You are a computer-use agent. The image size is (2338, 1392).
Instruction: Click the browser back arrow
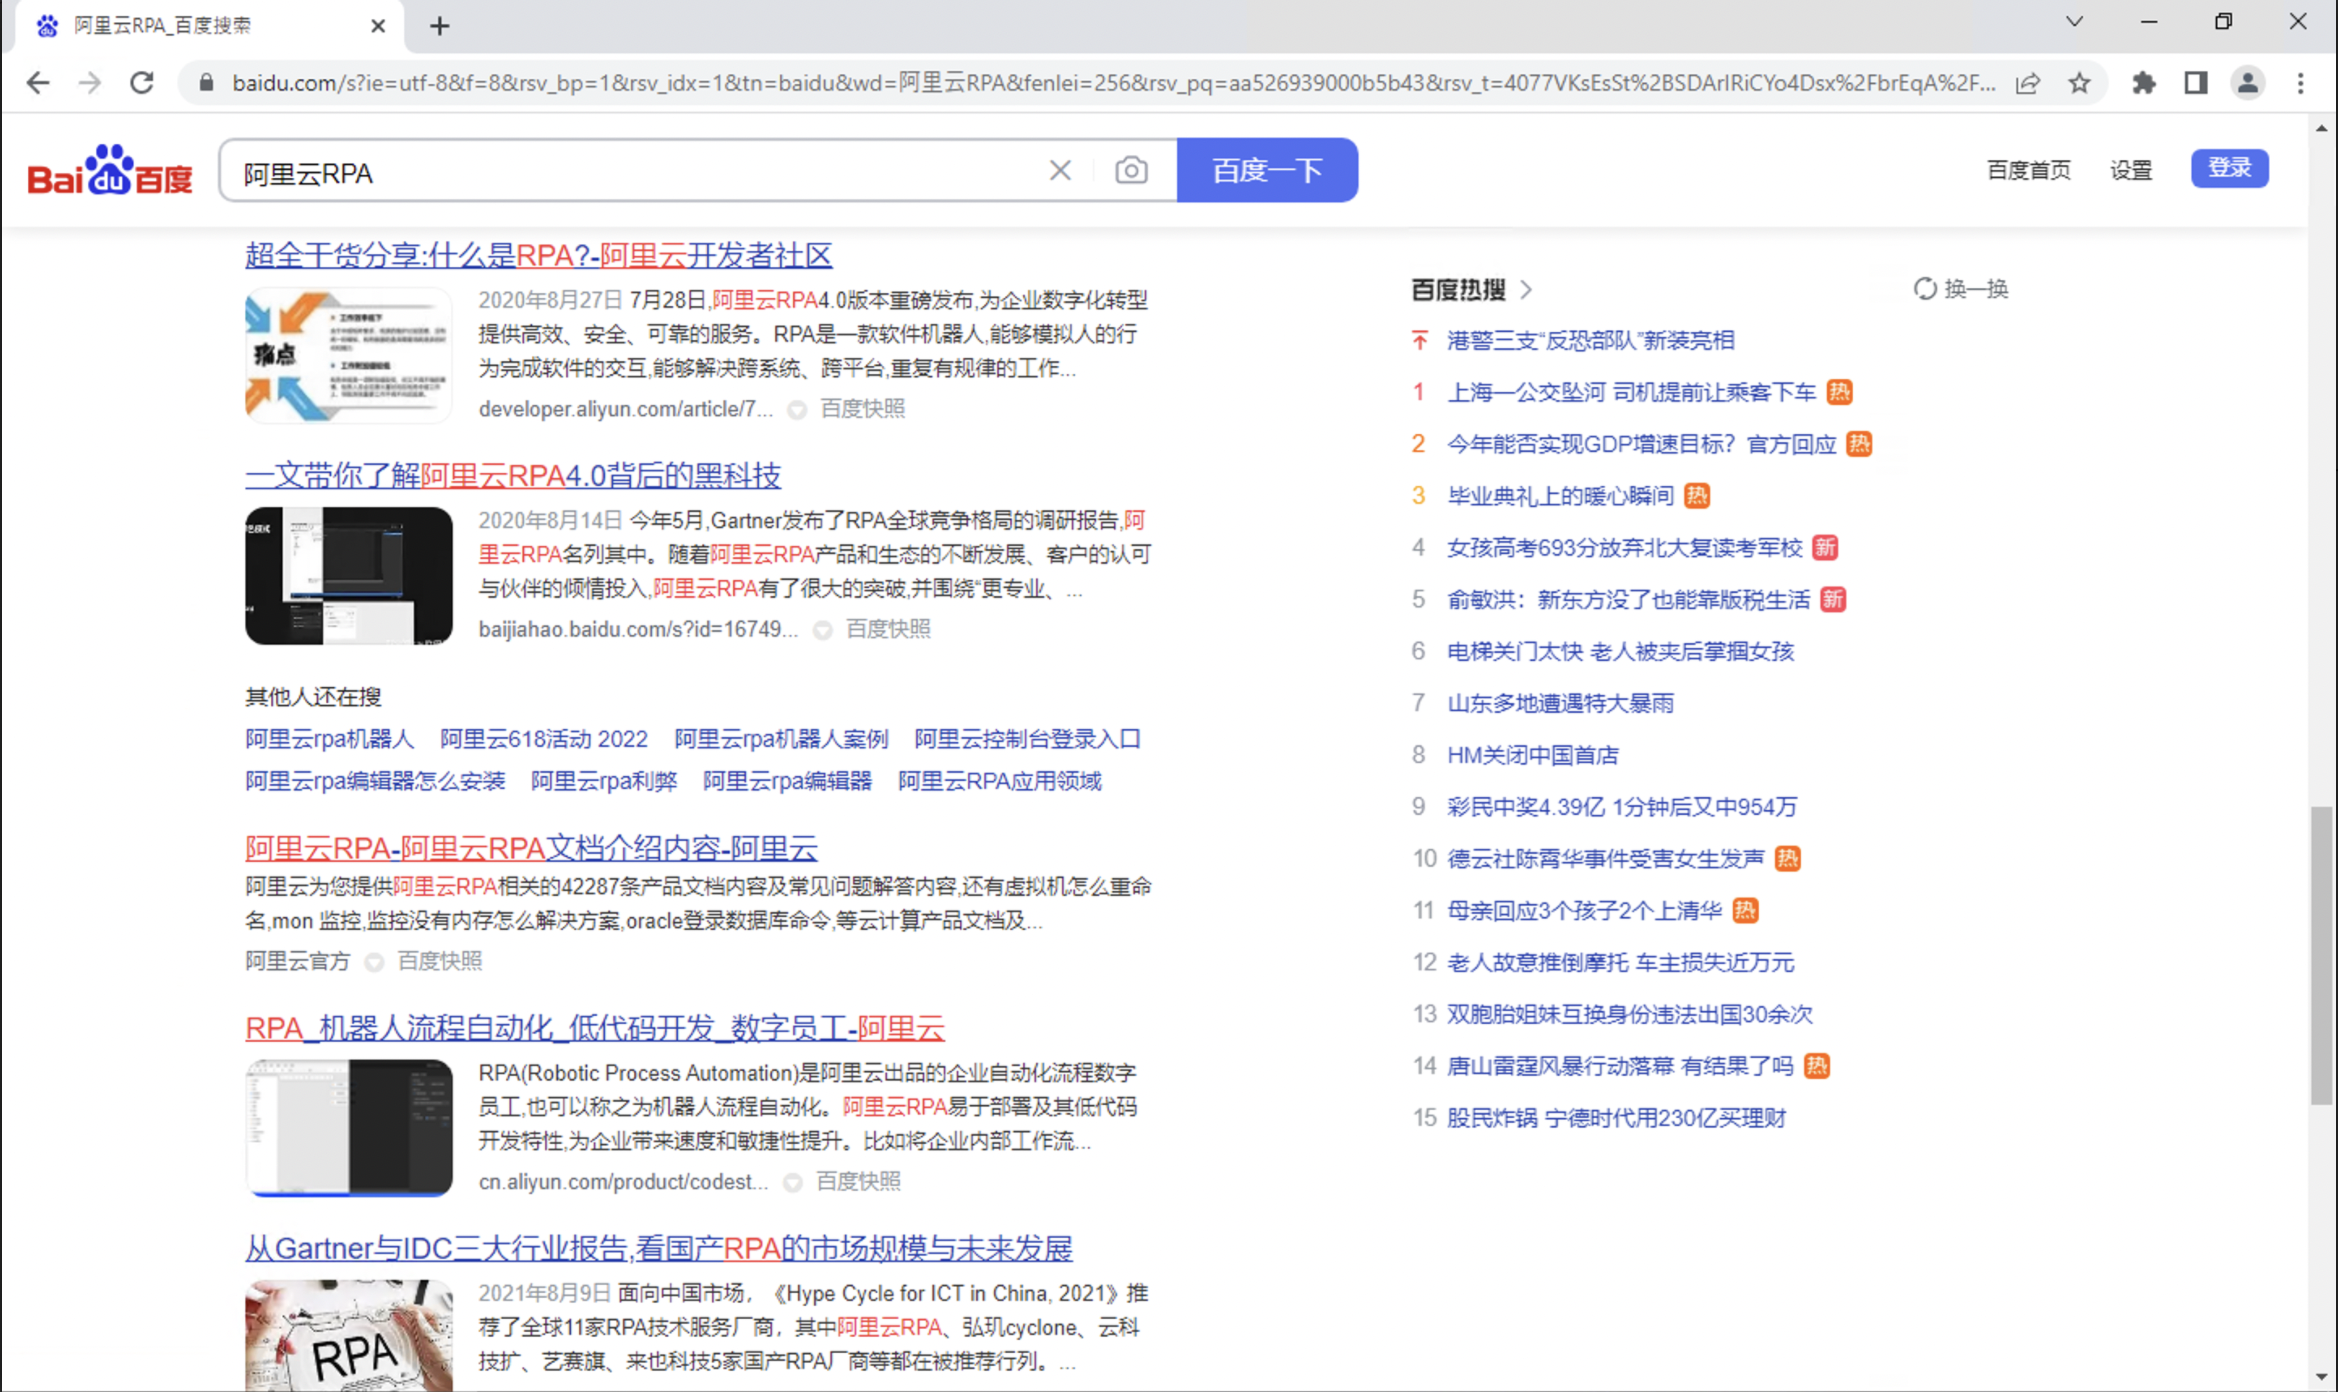38,83
